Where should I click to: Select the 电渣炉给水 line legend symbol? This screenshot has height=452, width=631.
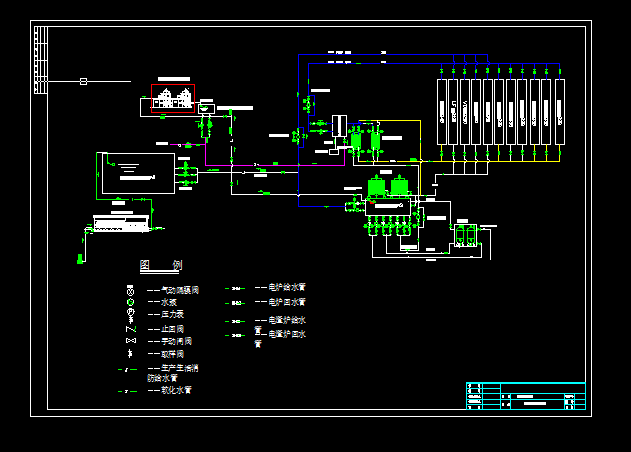point(235,322)
